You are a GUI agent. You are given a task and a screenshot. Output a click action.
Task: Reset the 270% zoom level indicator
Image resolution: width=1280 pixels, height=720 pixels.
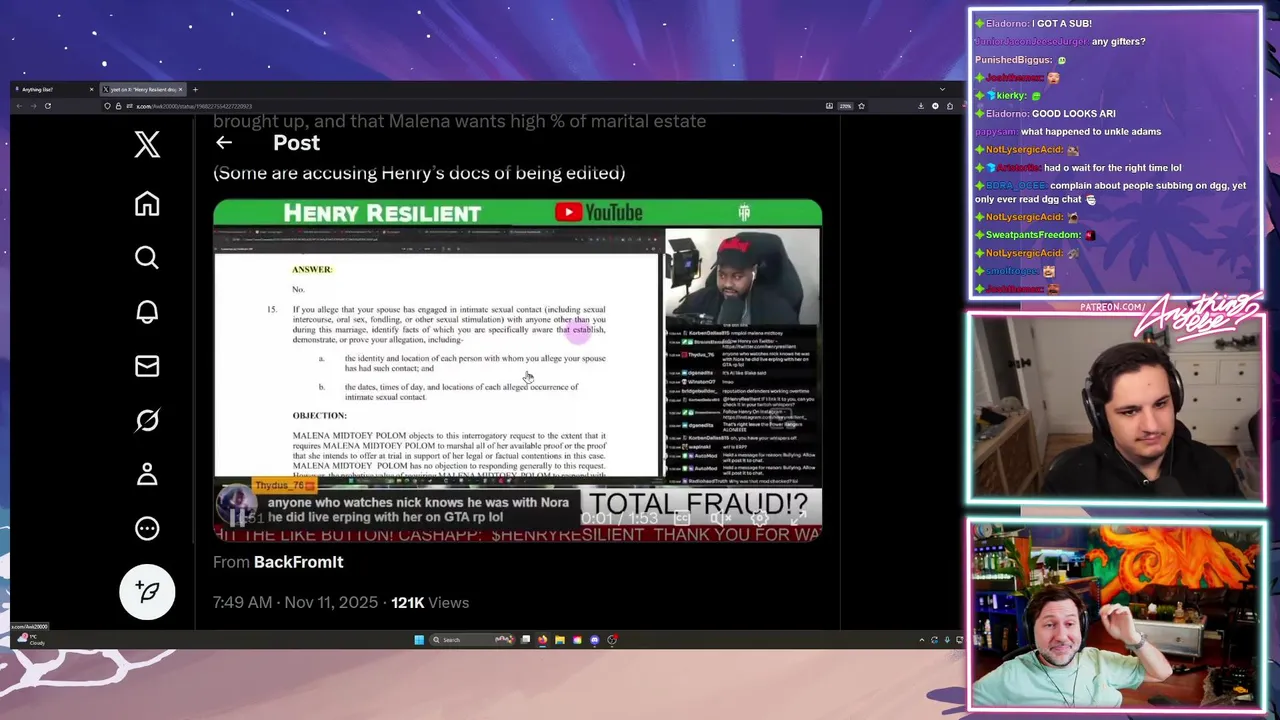[845, 106]
